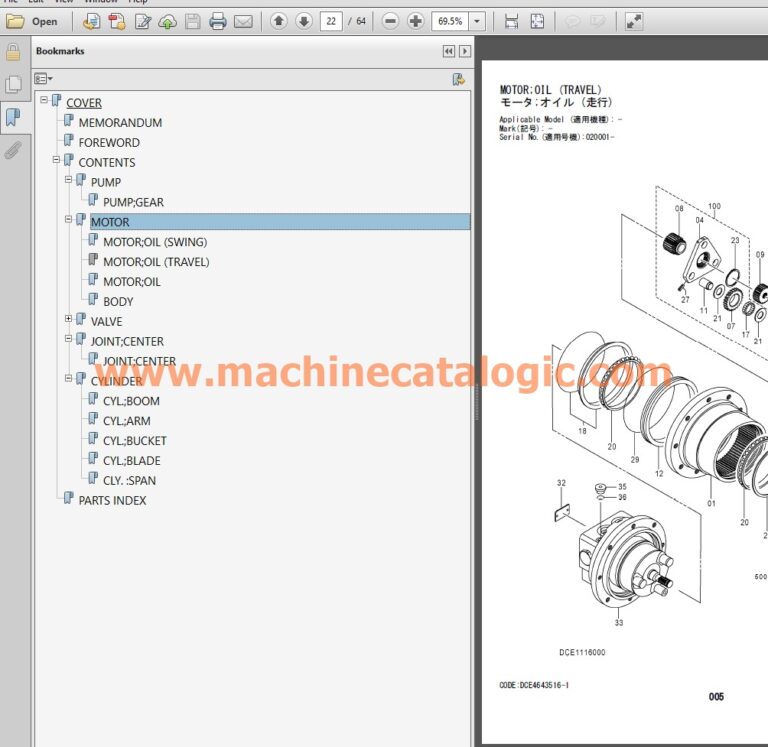Select the highlighted MOTOR bookmark
Screen dimensions: 768x747
tap(280, 222)
